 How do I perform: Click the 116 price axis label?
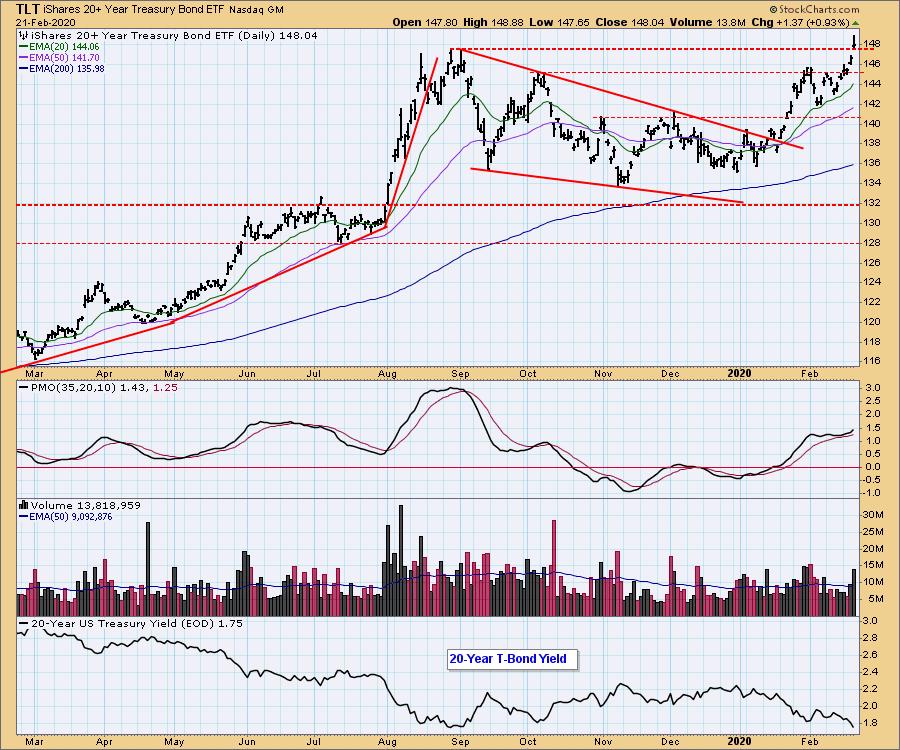pyautogui.click(x=872, y=361)
